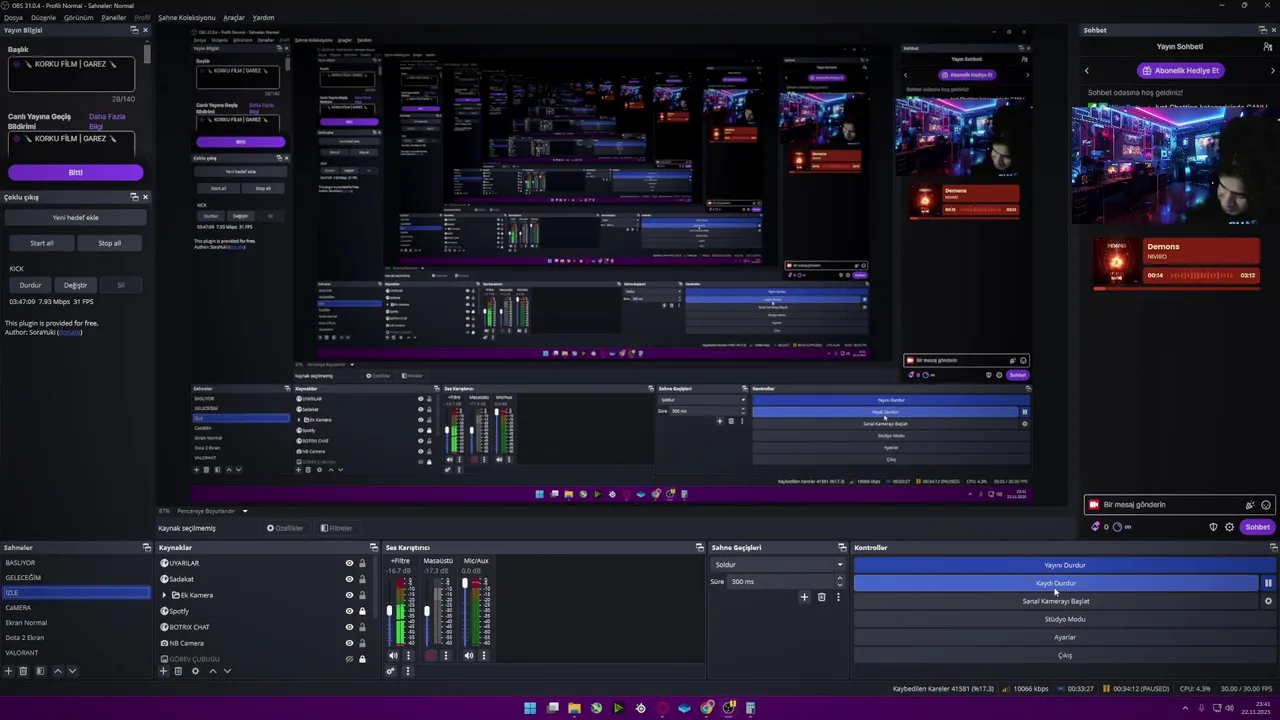Click Stüdyo Modu button

1064,619
